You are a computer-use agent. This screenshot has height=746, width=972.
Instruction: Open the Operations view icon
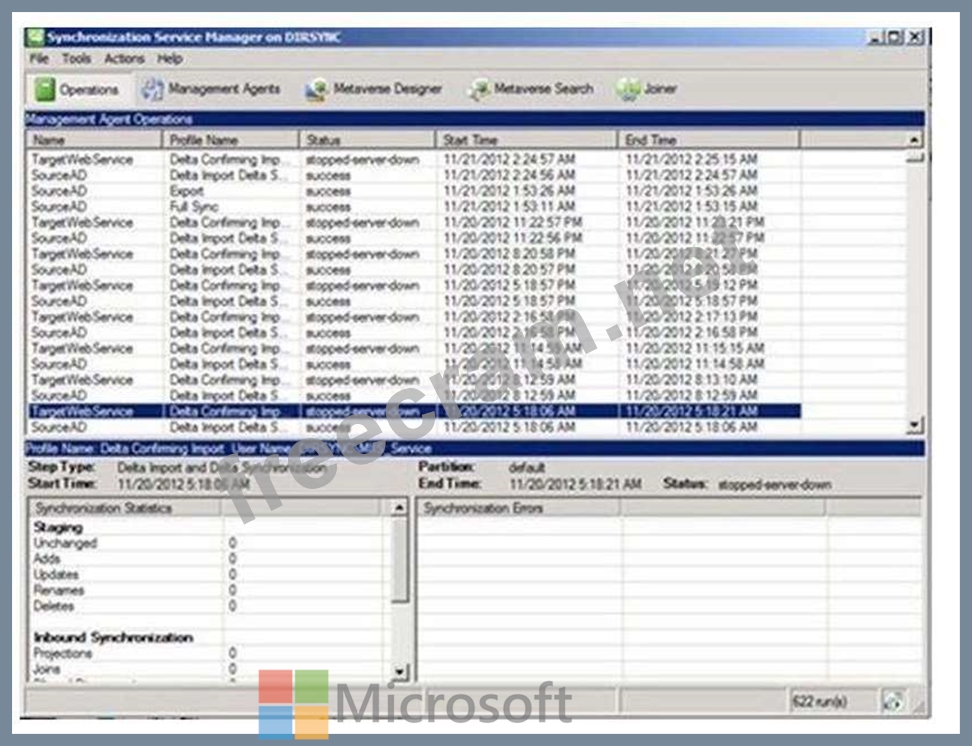[45, 90]
